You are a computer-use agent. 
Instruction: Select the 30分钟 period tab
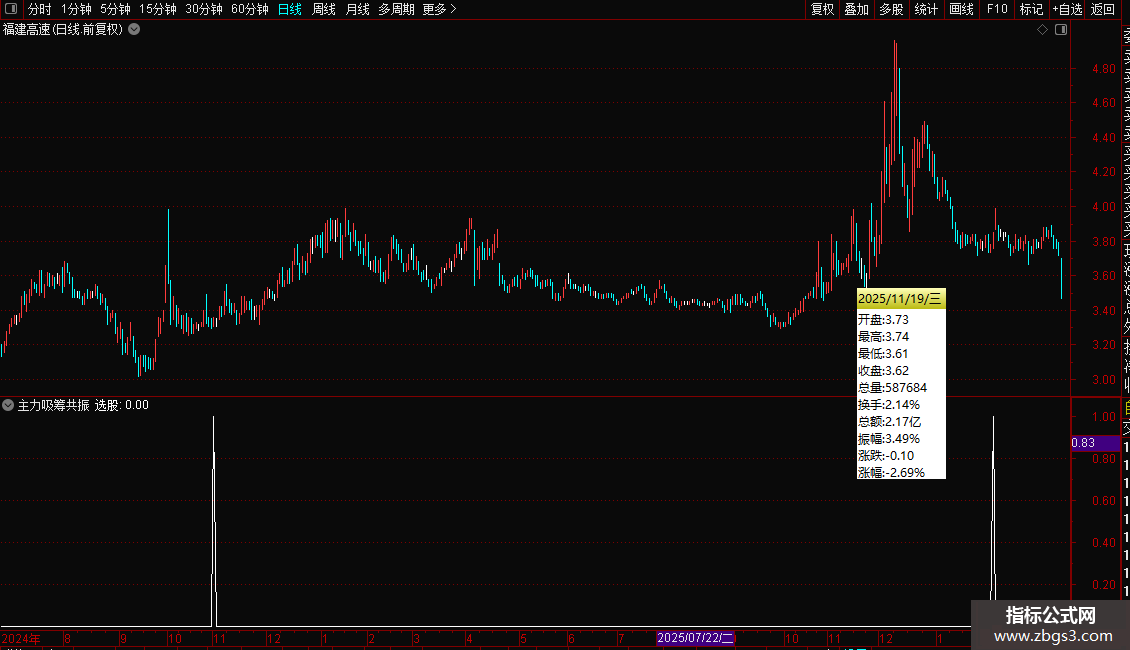pyautogui.click(x=204, y=9)
